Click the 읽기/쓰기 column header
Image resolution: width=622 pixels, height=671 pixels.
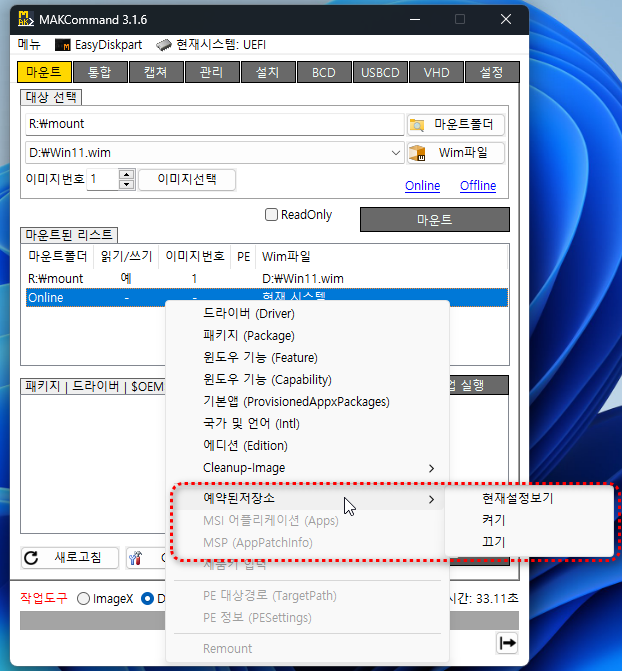coord(126,256)
